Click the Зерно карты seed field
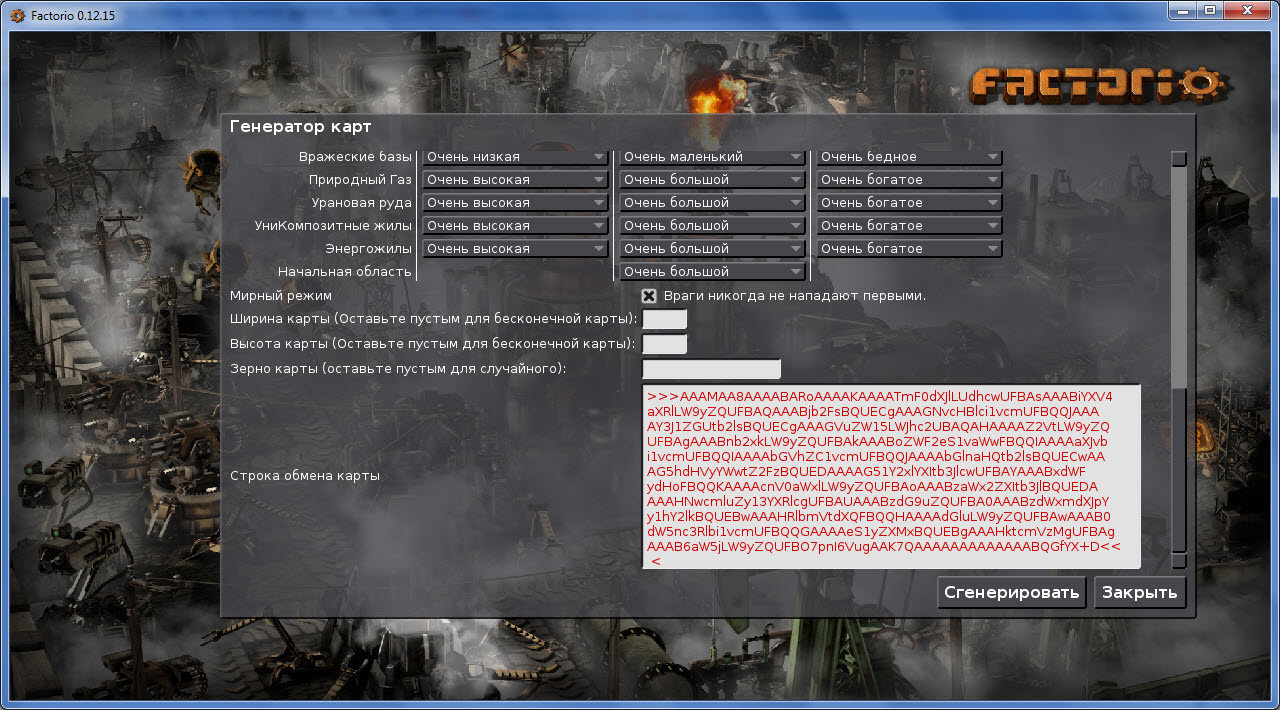This screenshot has width=1280, height=710. [x=711, y=369]
